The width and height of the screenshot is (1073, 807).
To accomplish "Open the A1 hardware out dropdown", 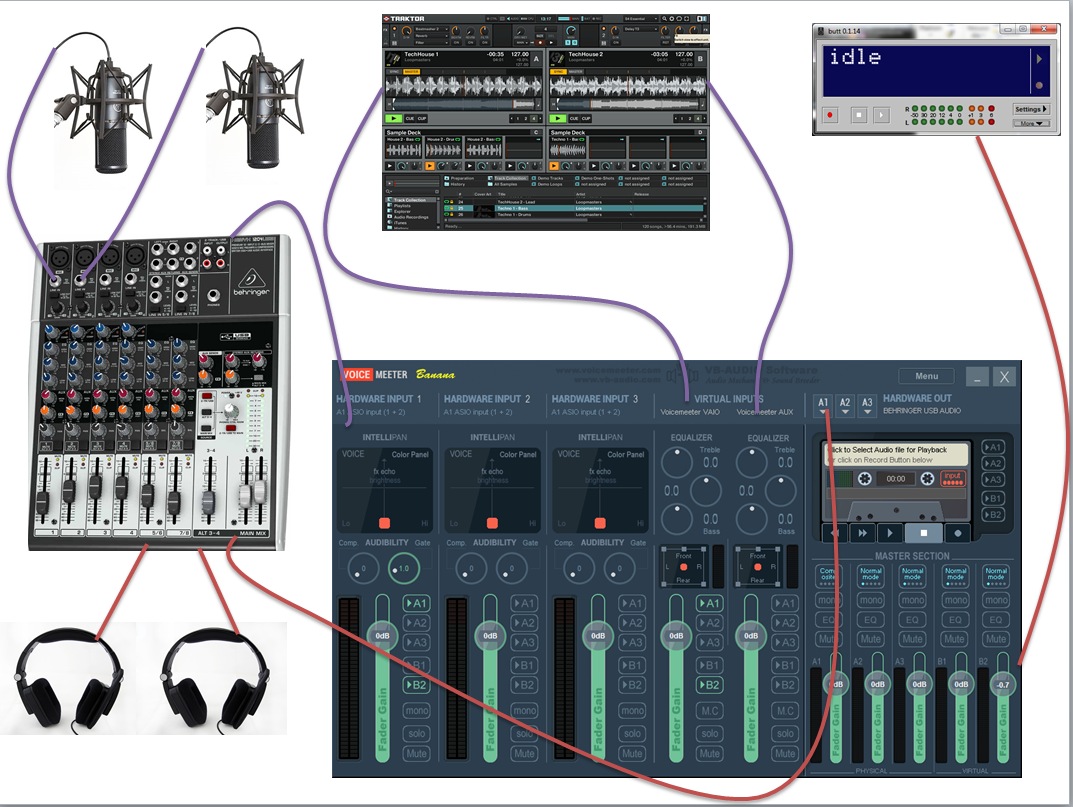I will (823, 405).
